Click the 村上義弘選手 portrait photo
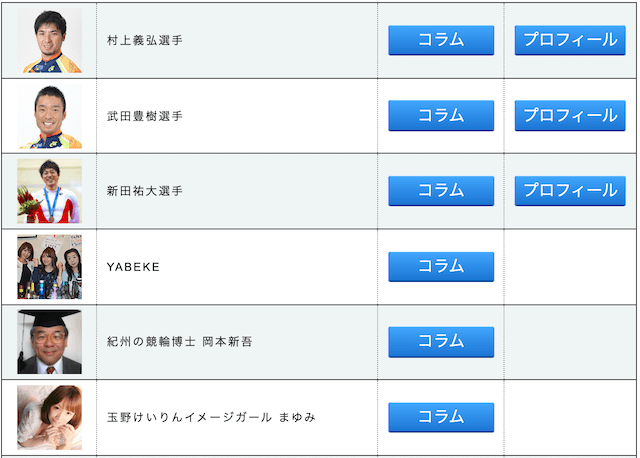This screenshot has height=458, width=640. [x=49, y=40]
